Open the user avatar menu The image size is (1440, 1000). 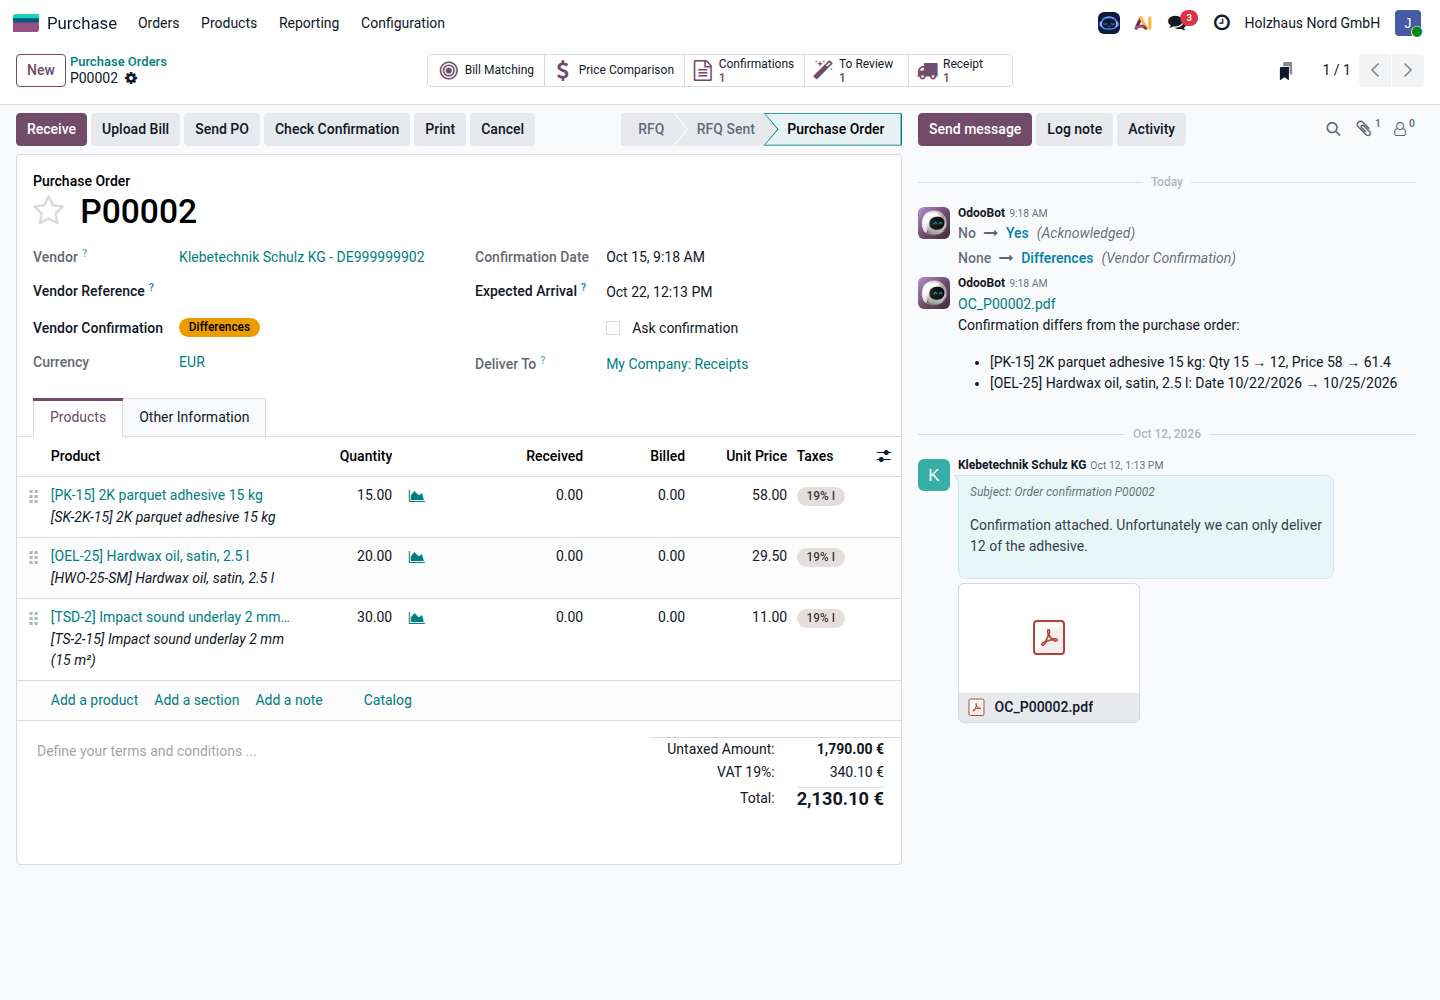coord(1408,23)
